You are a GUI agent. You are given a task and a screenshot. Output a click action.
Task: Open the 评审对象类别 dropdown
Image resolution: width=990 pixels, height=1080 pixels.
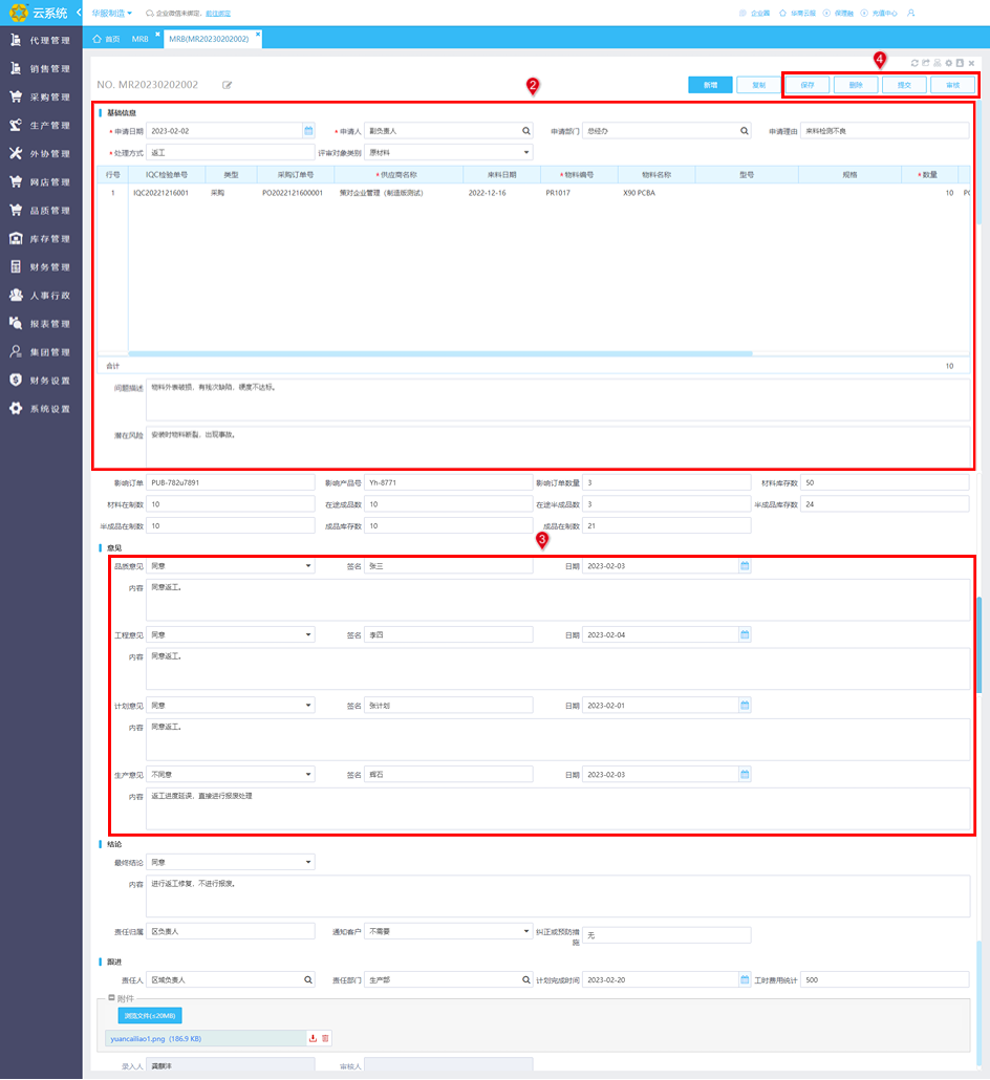click(x=526, y=152)
